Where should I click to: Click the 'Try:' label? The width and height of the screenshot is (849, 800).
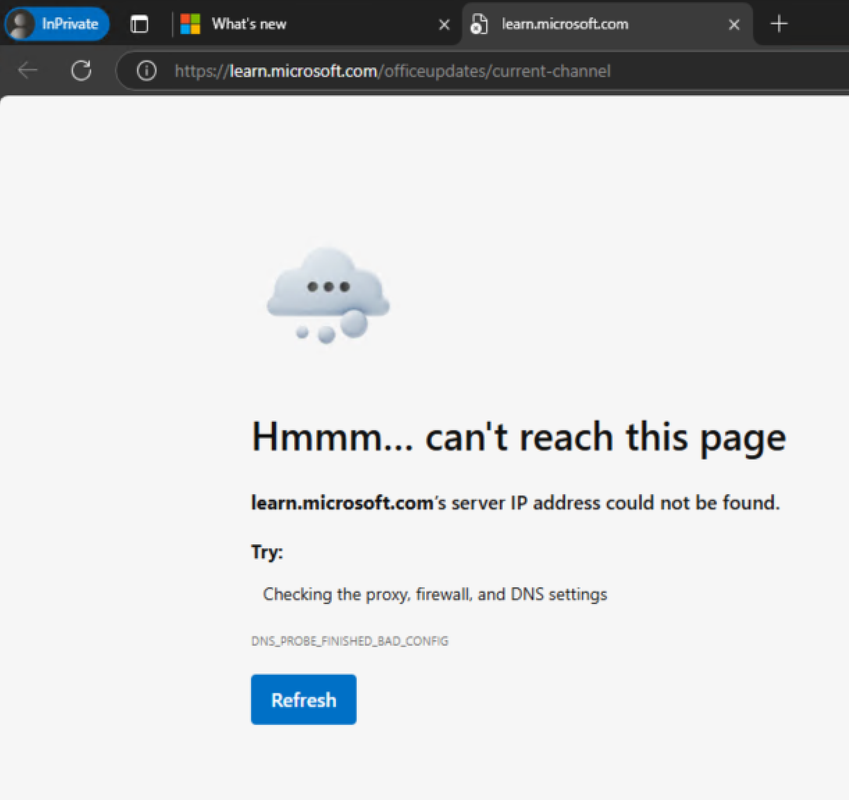click(x=267, y=552)
